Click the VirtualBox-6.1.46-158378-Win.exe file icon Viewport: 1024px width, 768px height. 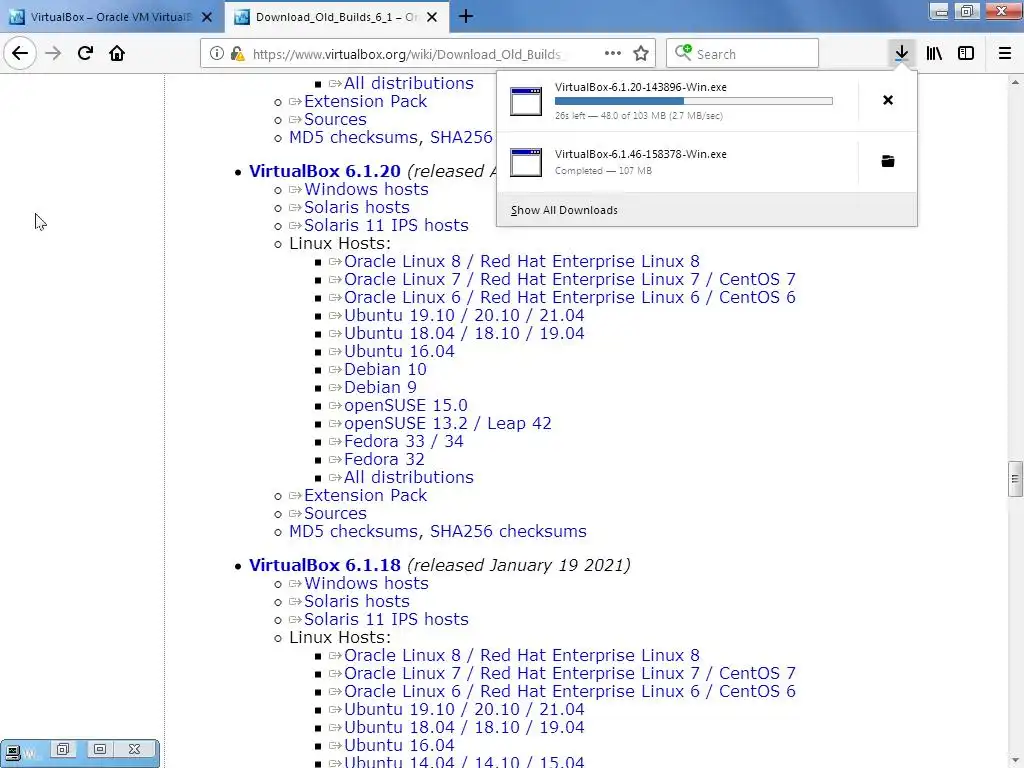(x=526, y=163)
